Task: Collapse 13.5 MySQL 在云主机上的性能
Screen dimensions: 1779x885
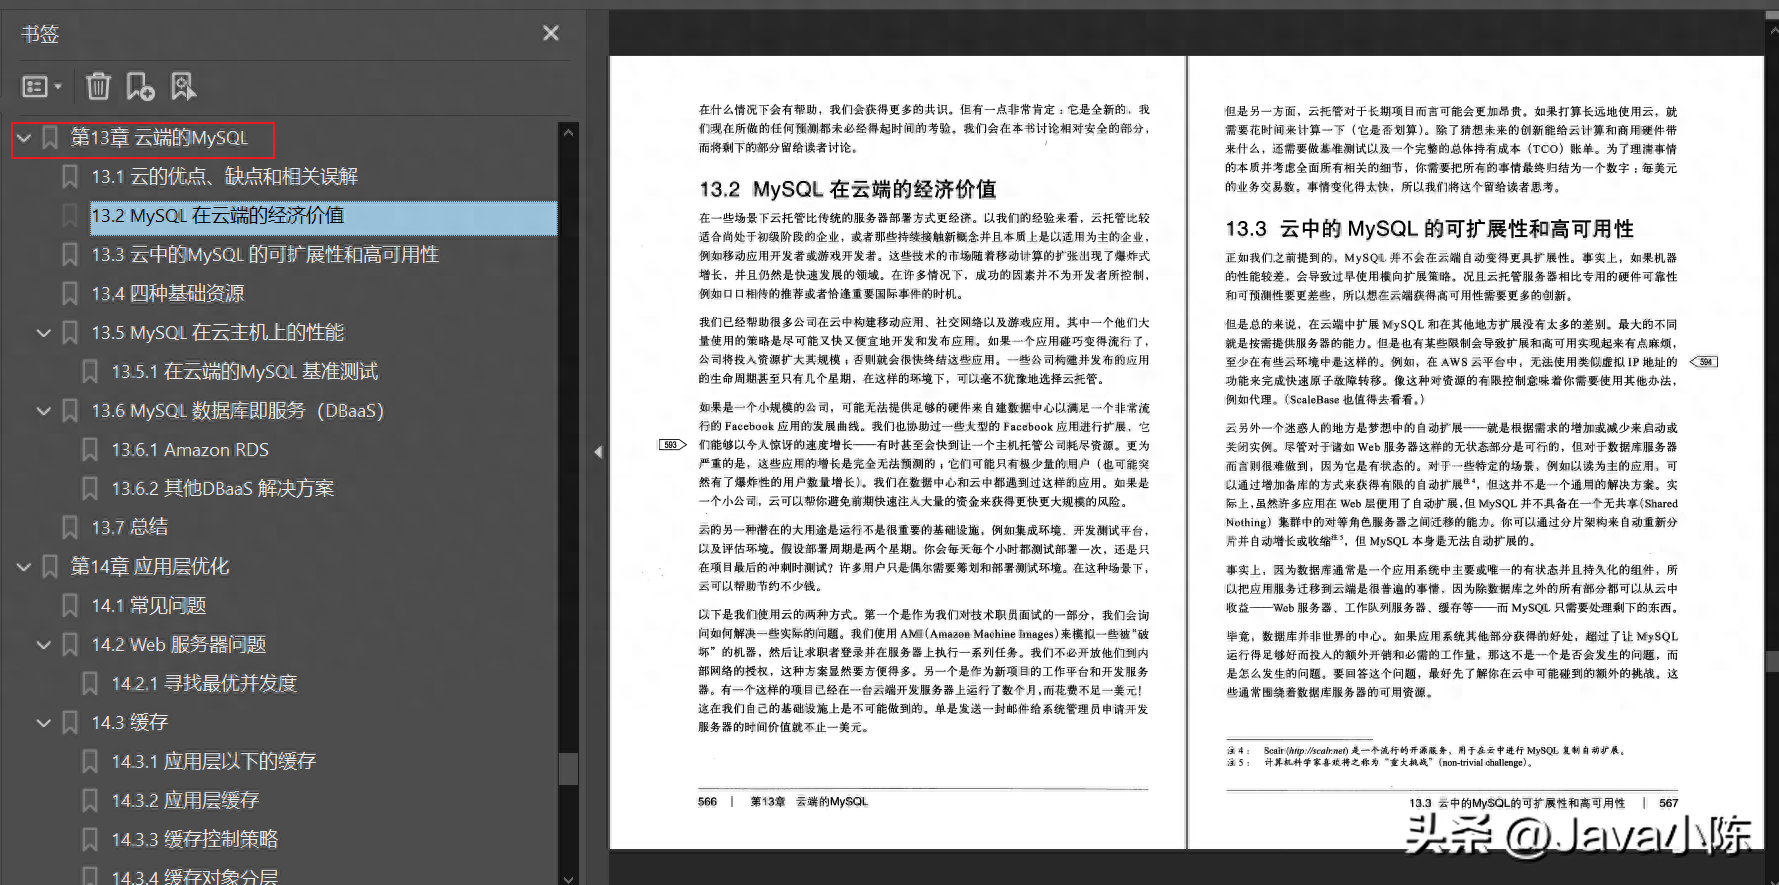Action: 44,332
